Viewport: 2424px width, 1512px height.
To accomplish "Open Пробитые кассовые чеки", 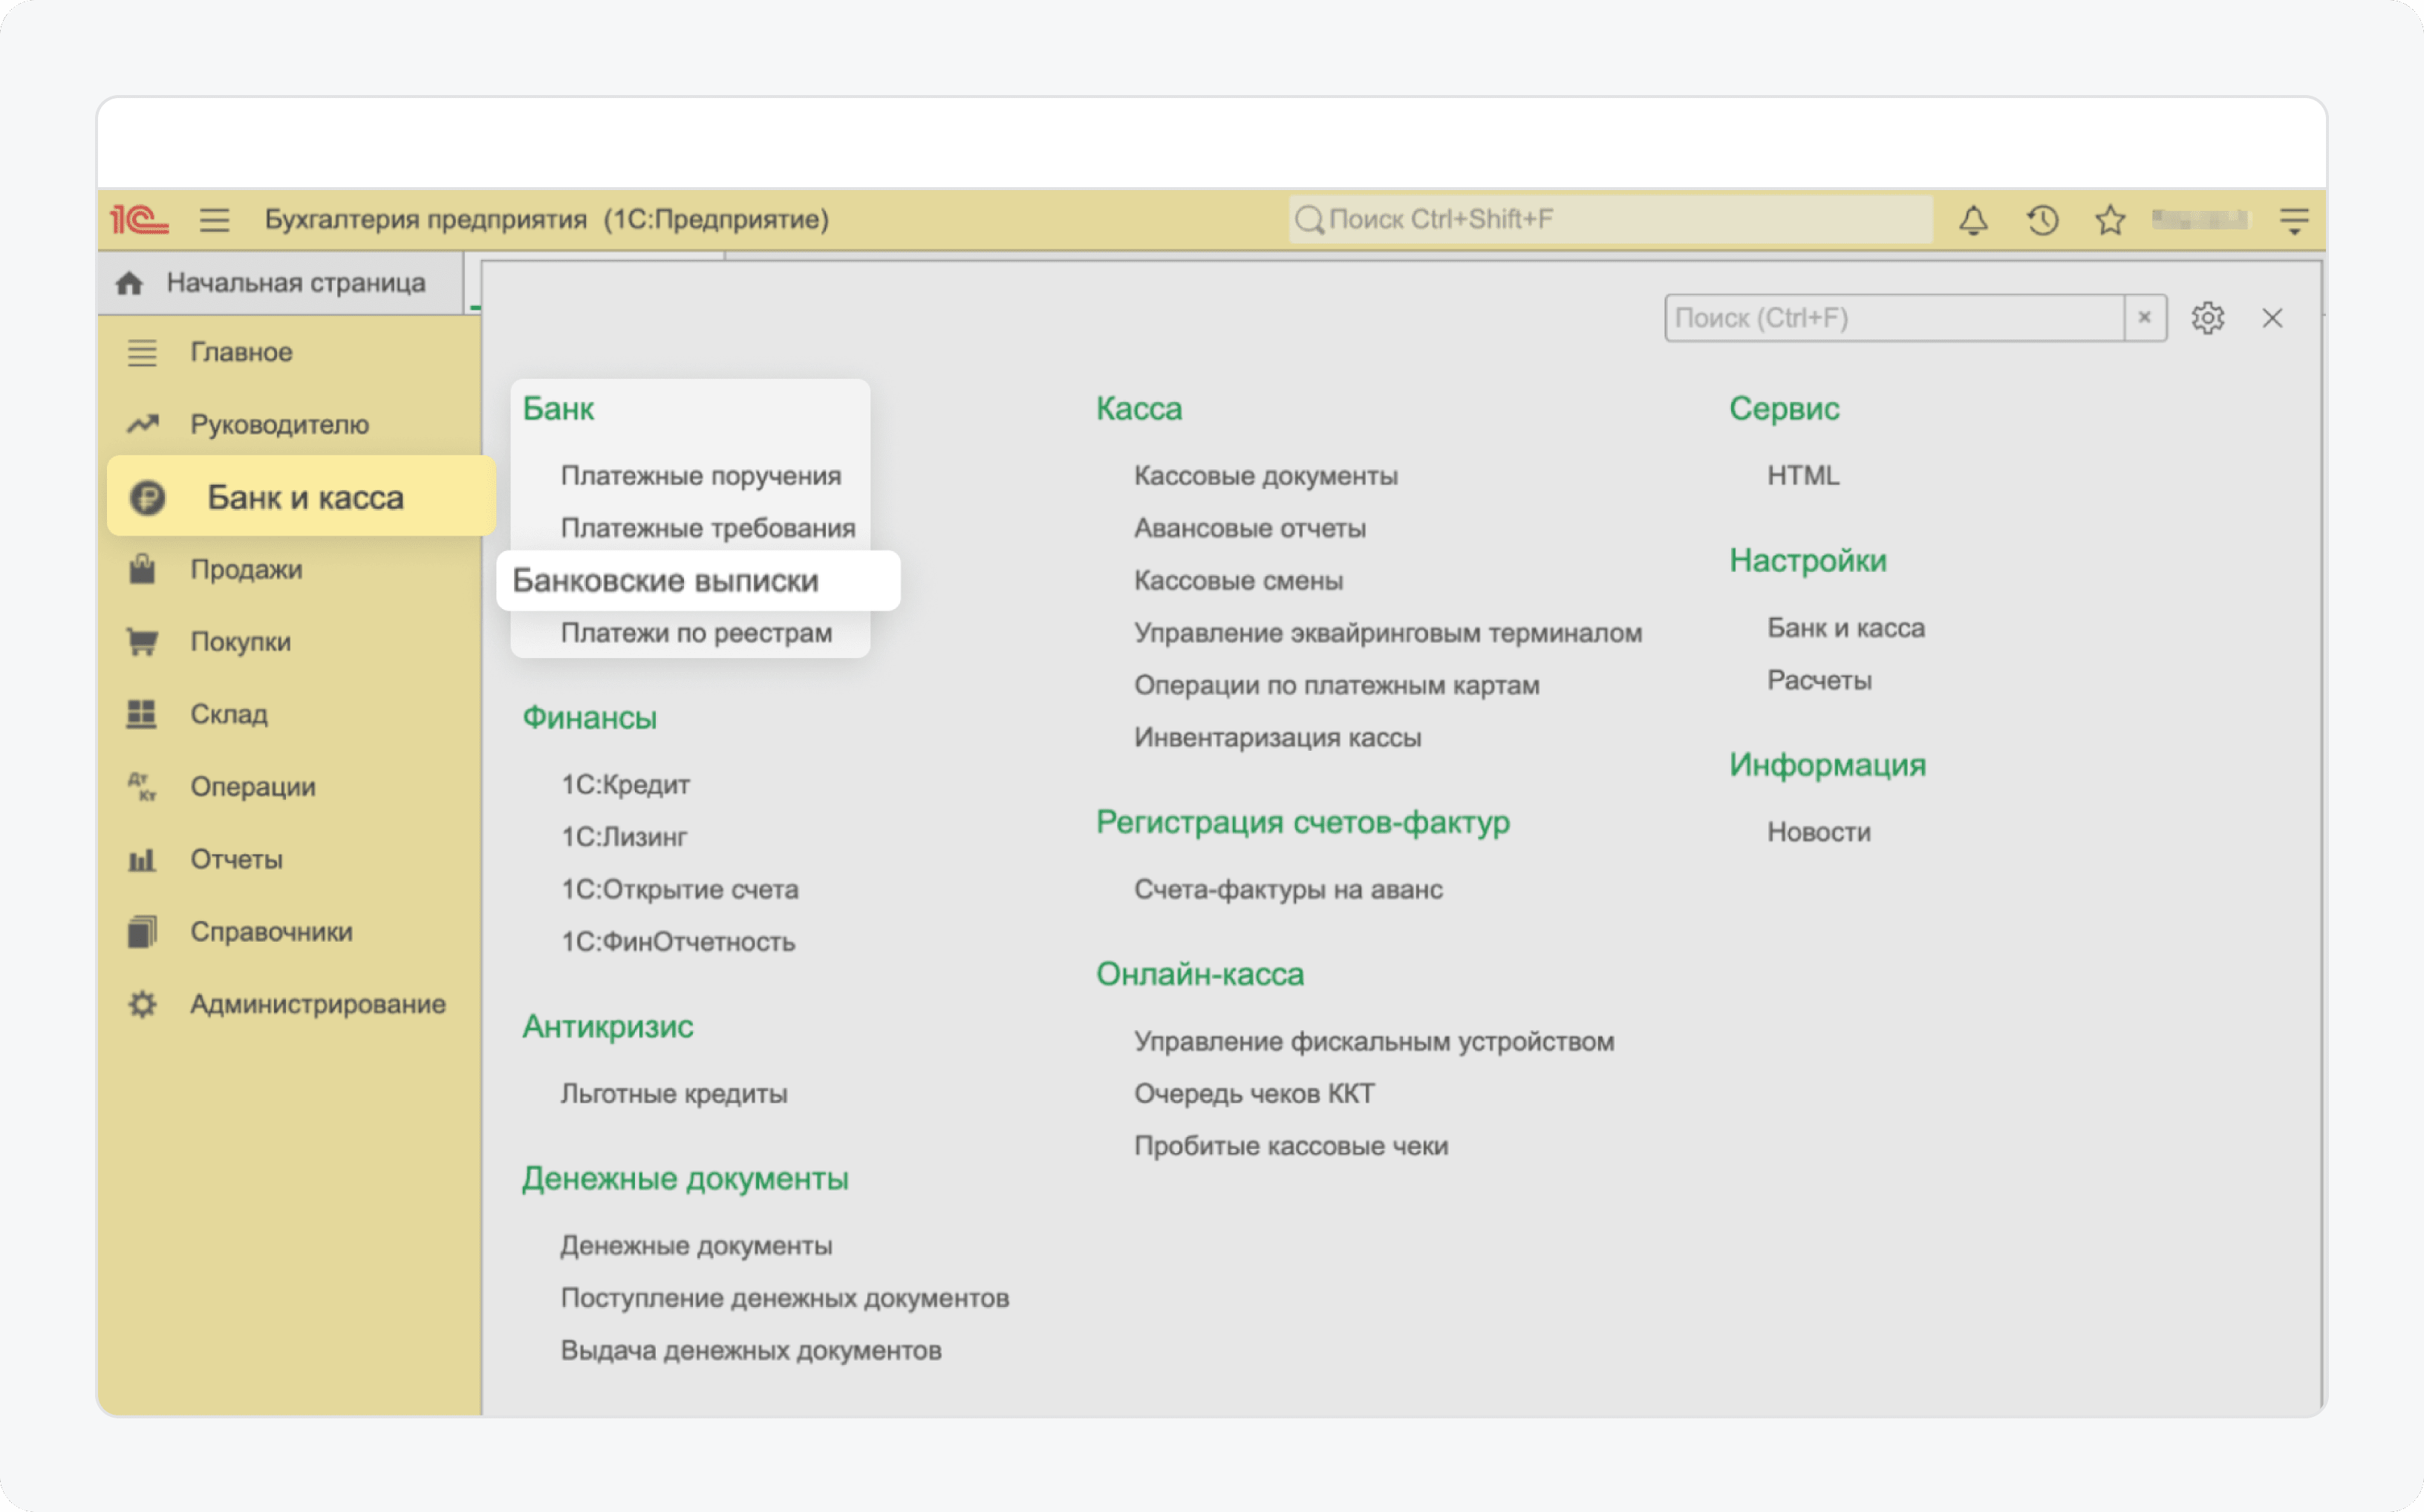I will click(1291, 1146).
